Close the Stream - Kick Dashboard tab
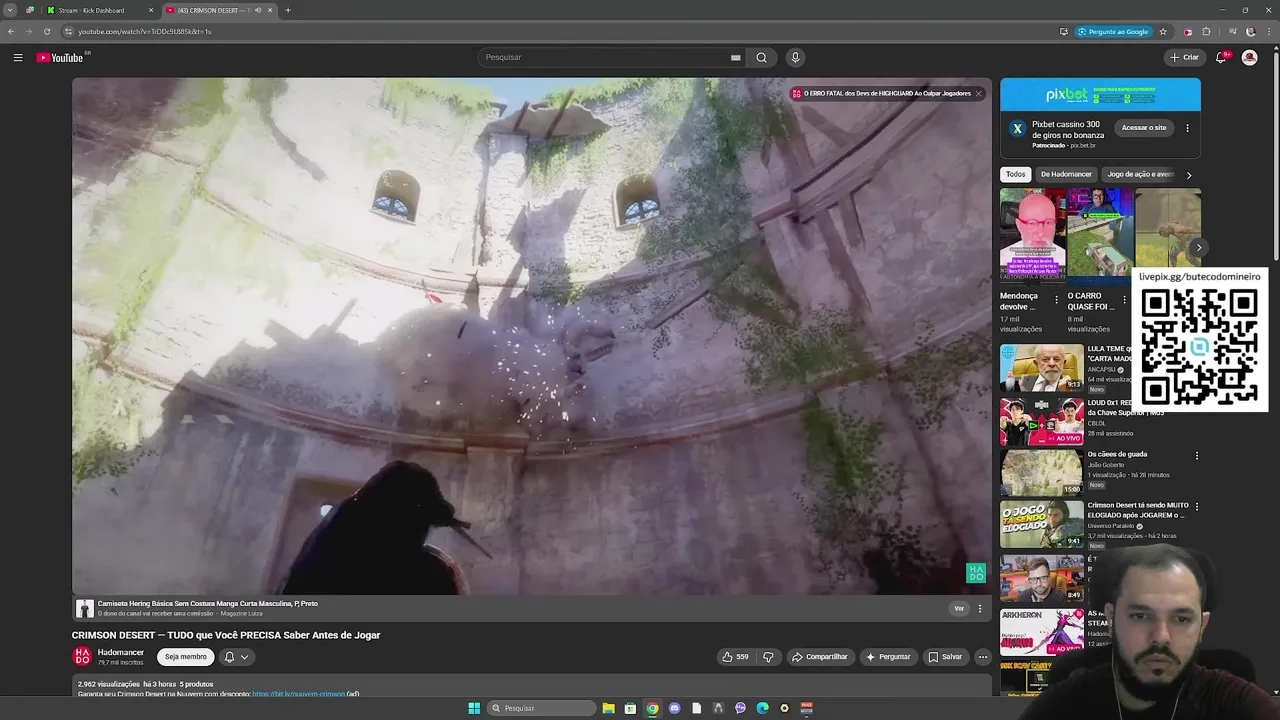Screen dimensions: 1280x720 (151, 10)
